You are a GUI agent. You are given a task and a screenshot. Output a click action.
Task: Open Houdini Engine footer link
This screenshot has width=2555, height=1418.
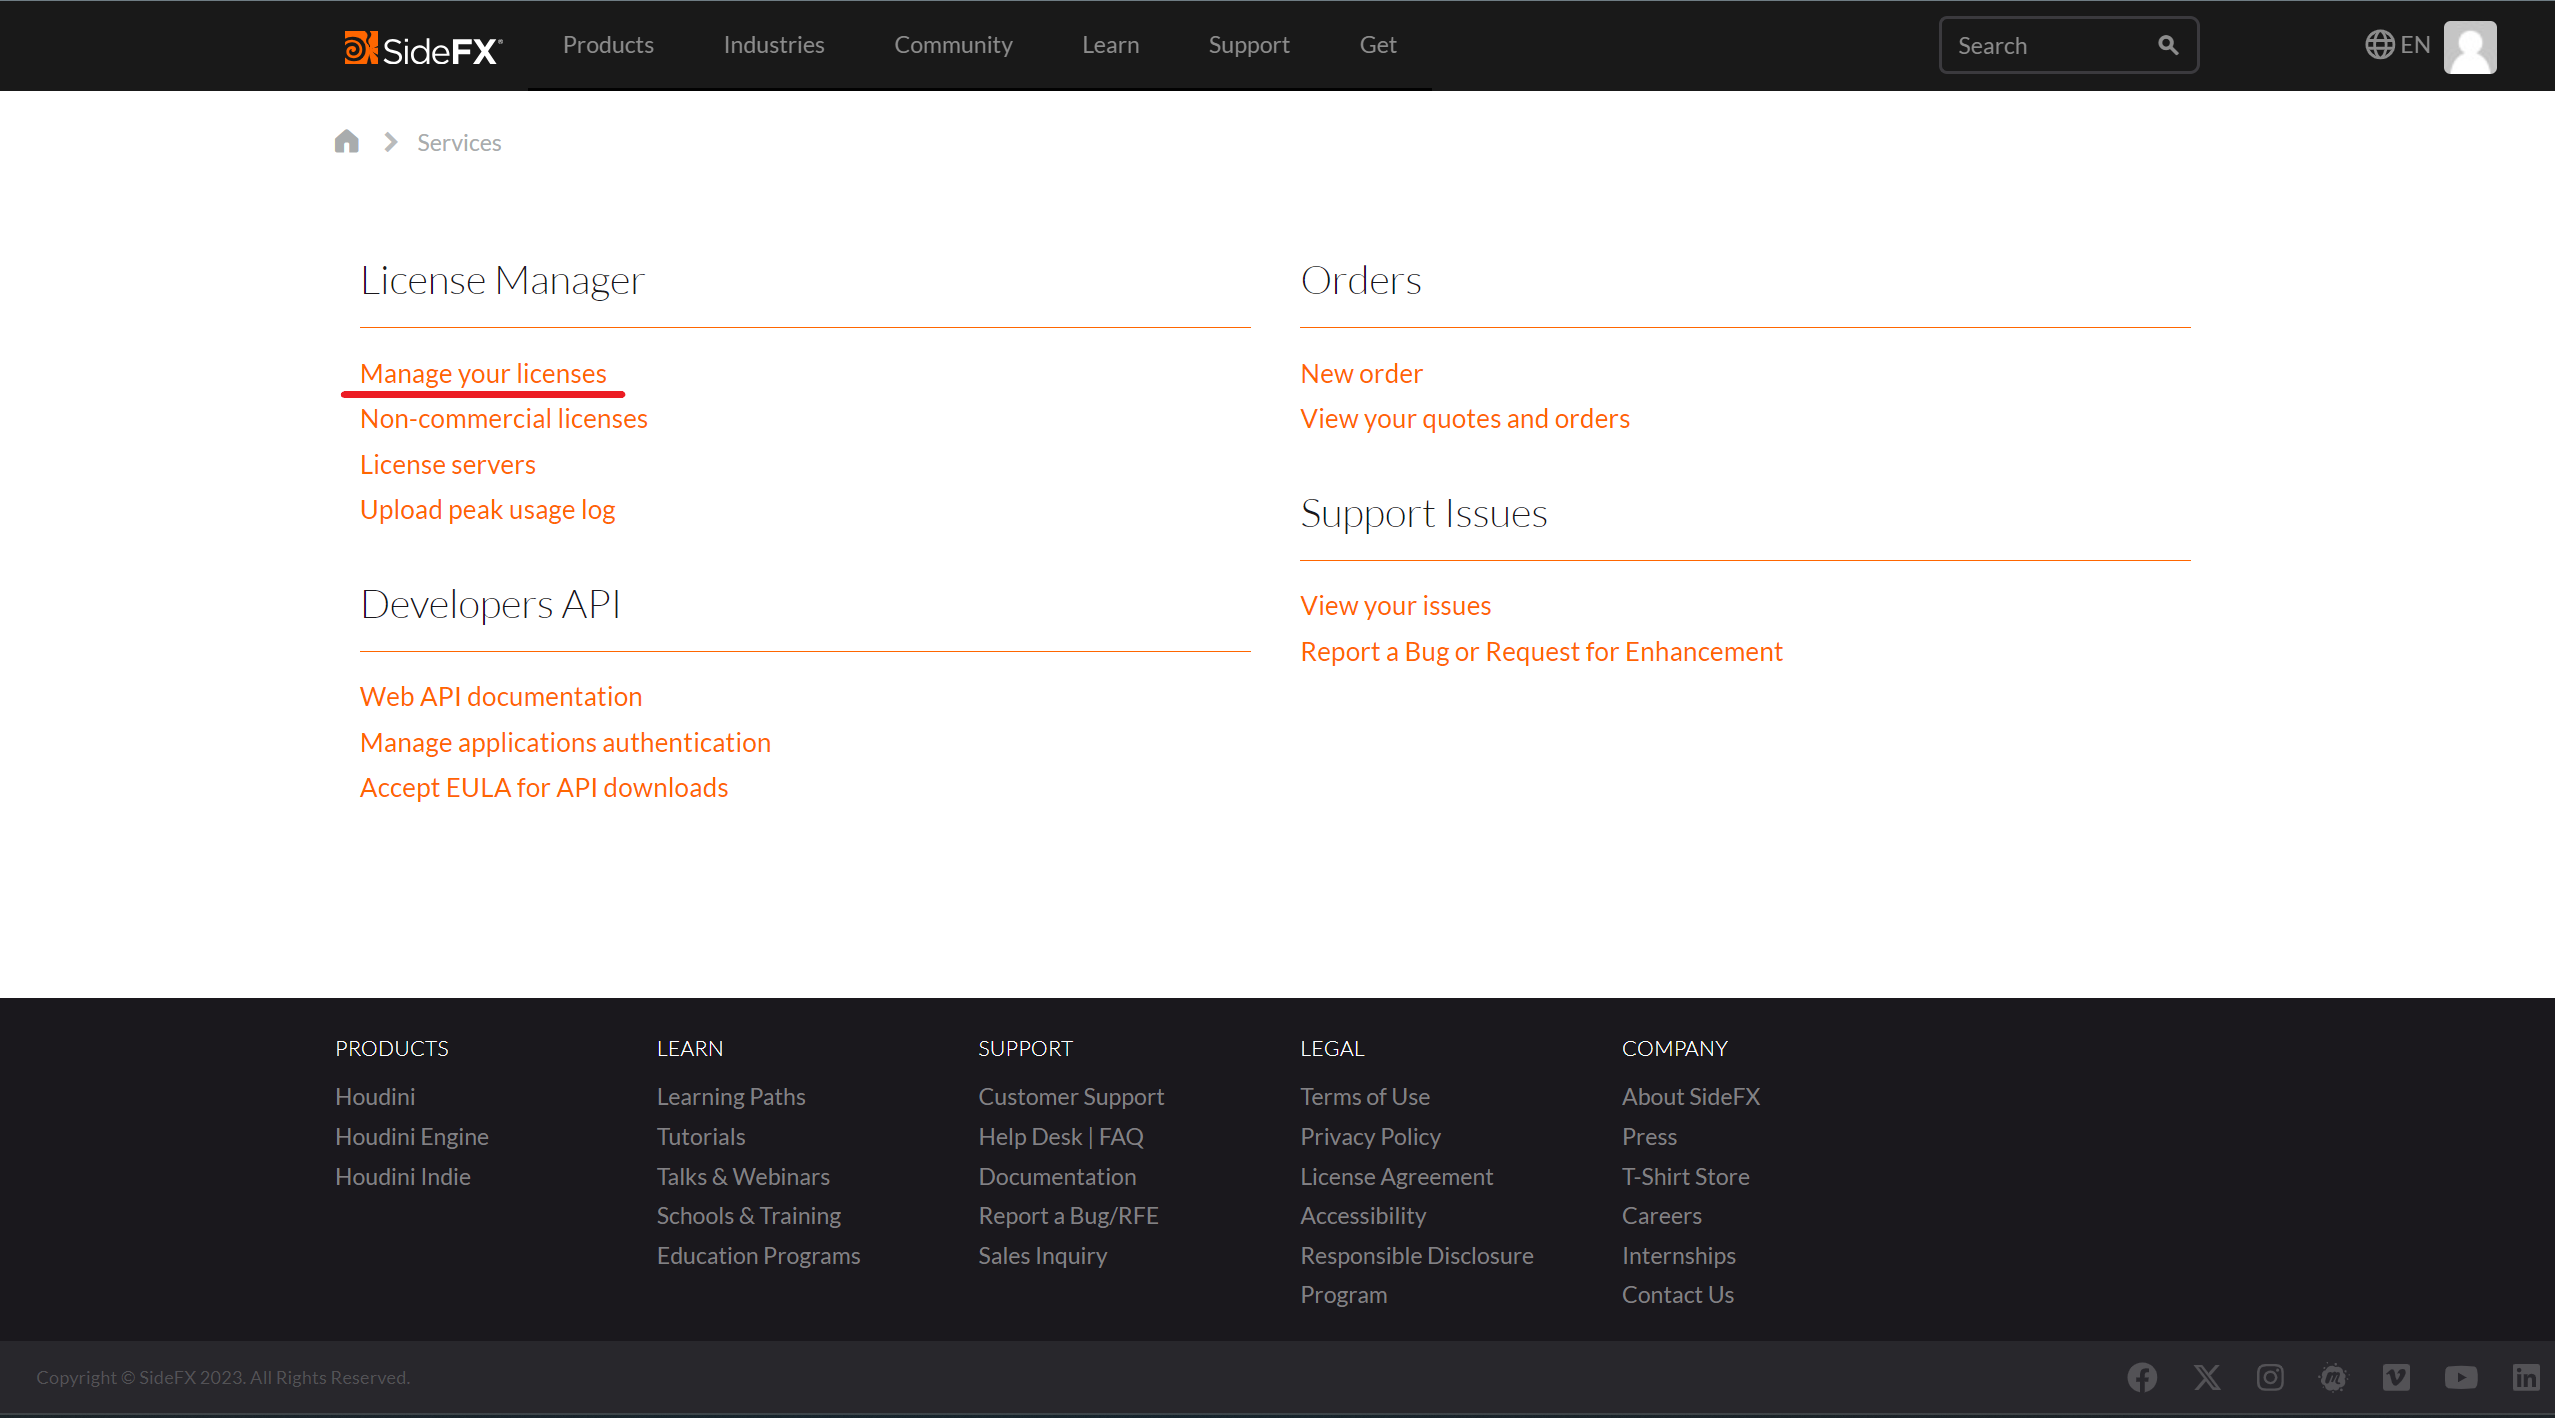(x=412, y=1136)
